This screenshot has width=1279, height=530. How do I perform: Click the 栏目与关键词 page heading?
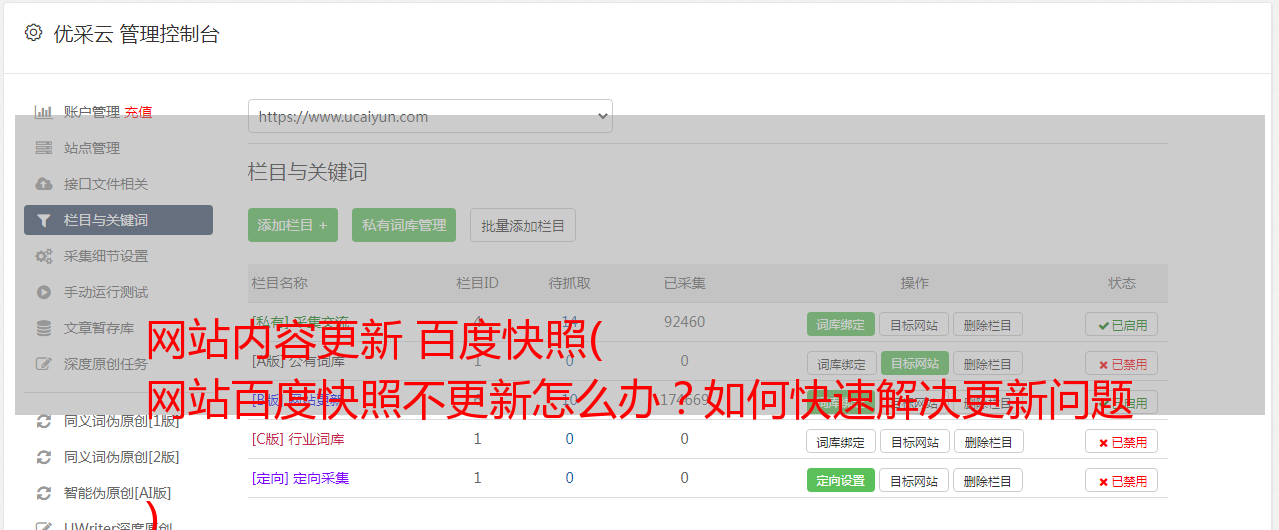pos(308,172)
